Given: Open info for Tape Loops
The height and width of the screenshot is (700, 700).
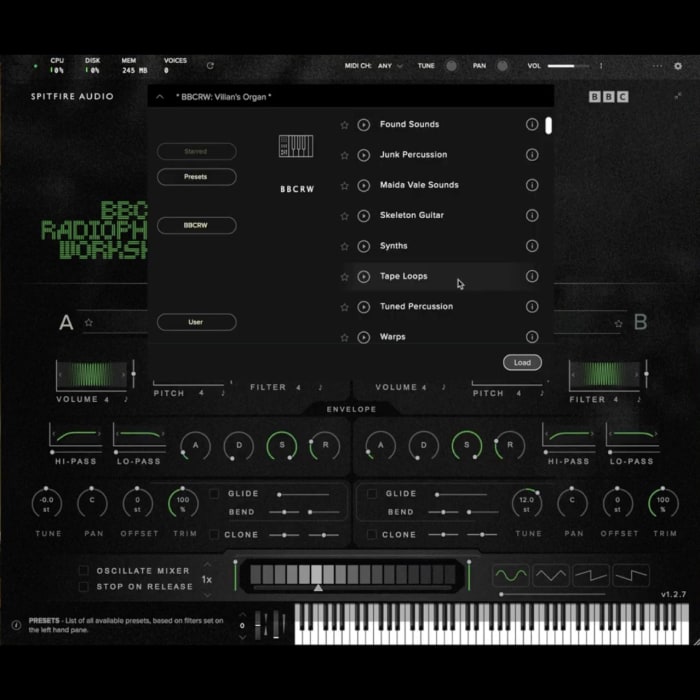Looking at the screenshot, I should pos(532,276).
